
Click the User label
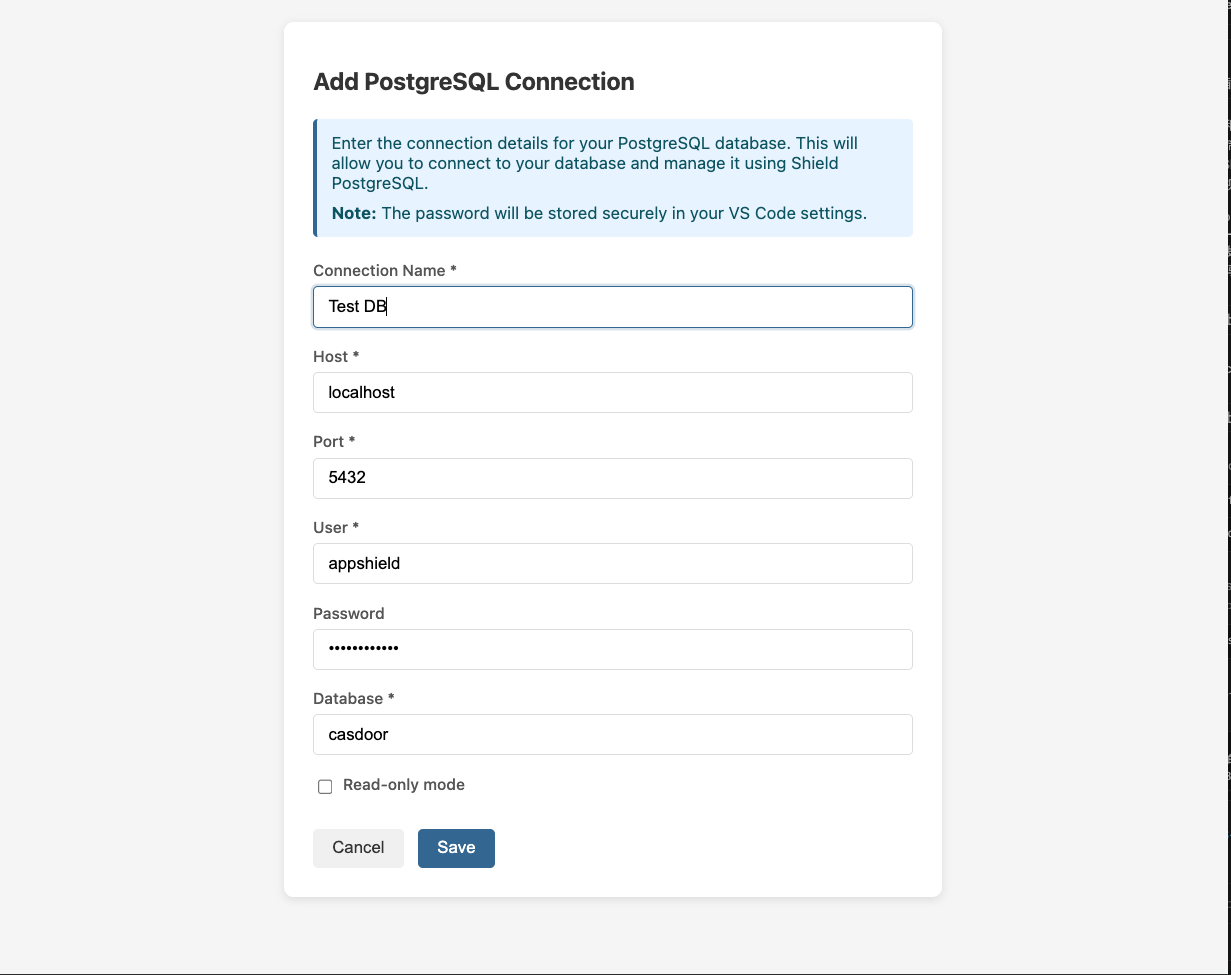coord(336,528)
